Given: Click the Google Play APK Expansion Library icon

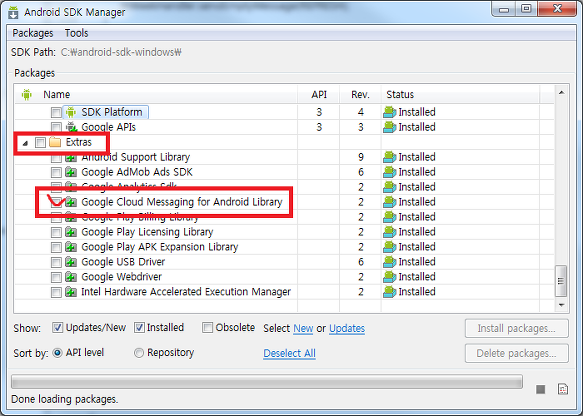Looking at the screenshot, I should tap(71, 247).
